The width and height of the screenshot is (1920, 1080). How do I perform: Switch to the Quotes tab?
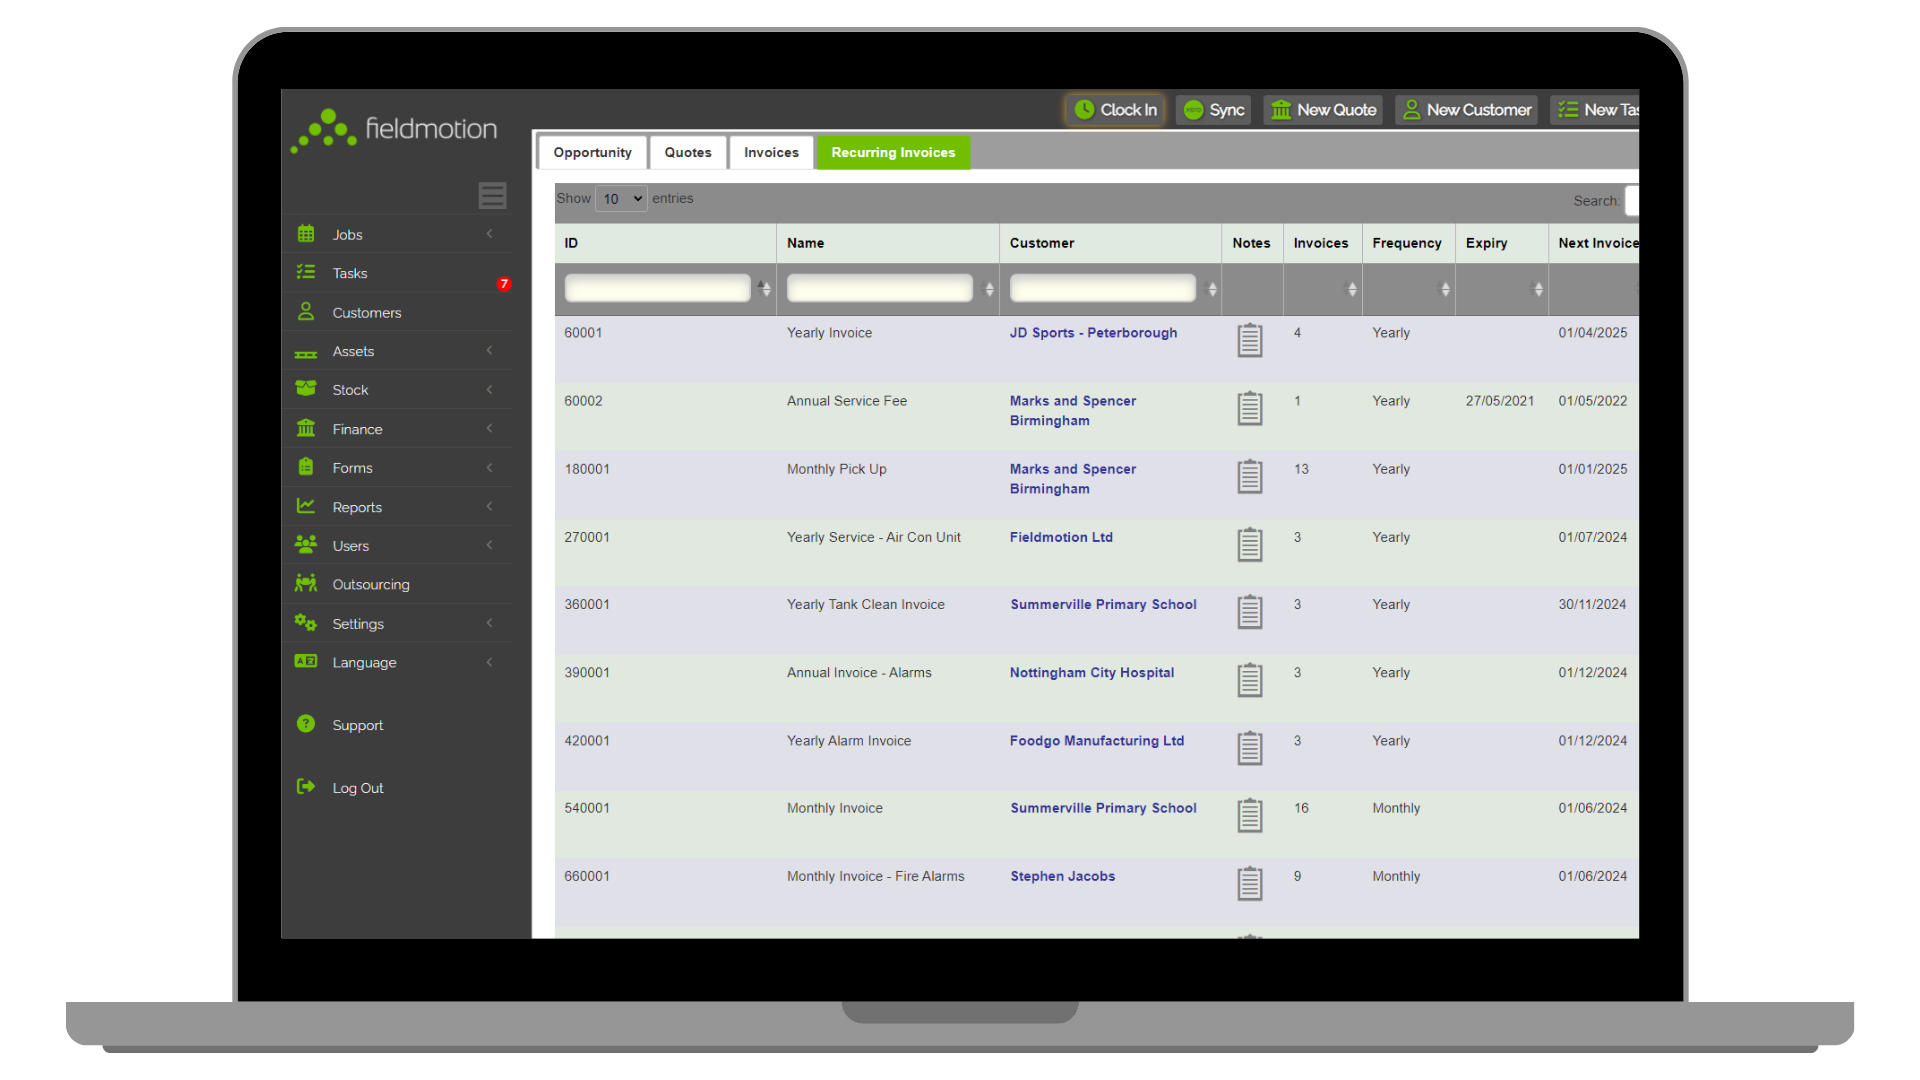tap(688, 152)
